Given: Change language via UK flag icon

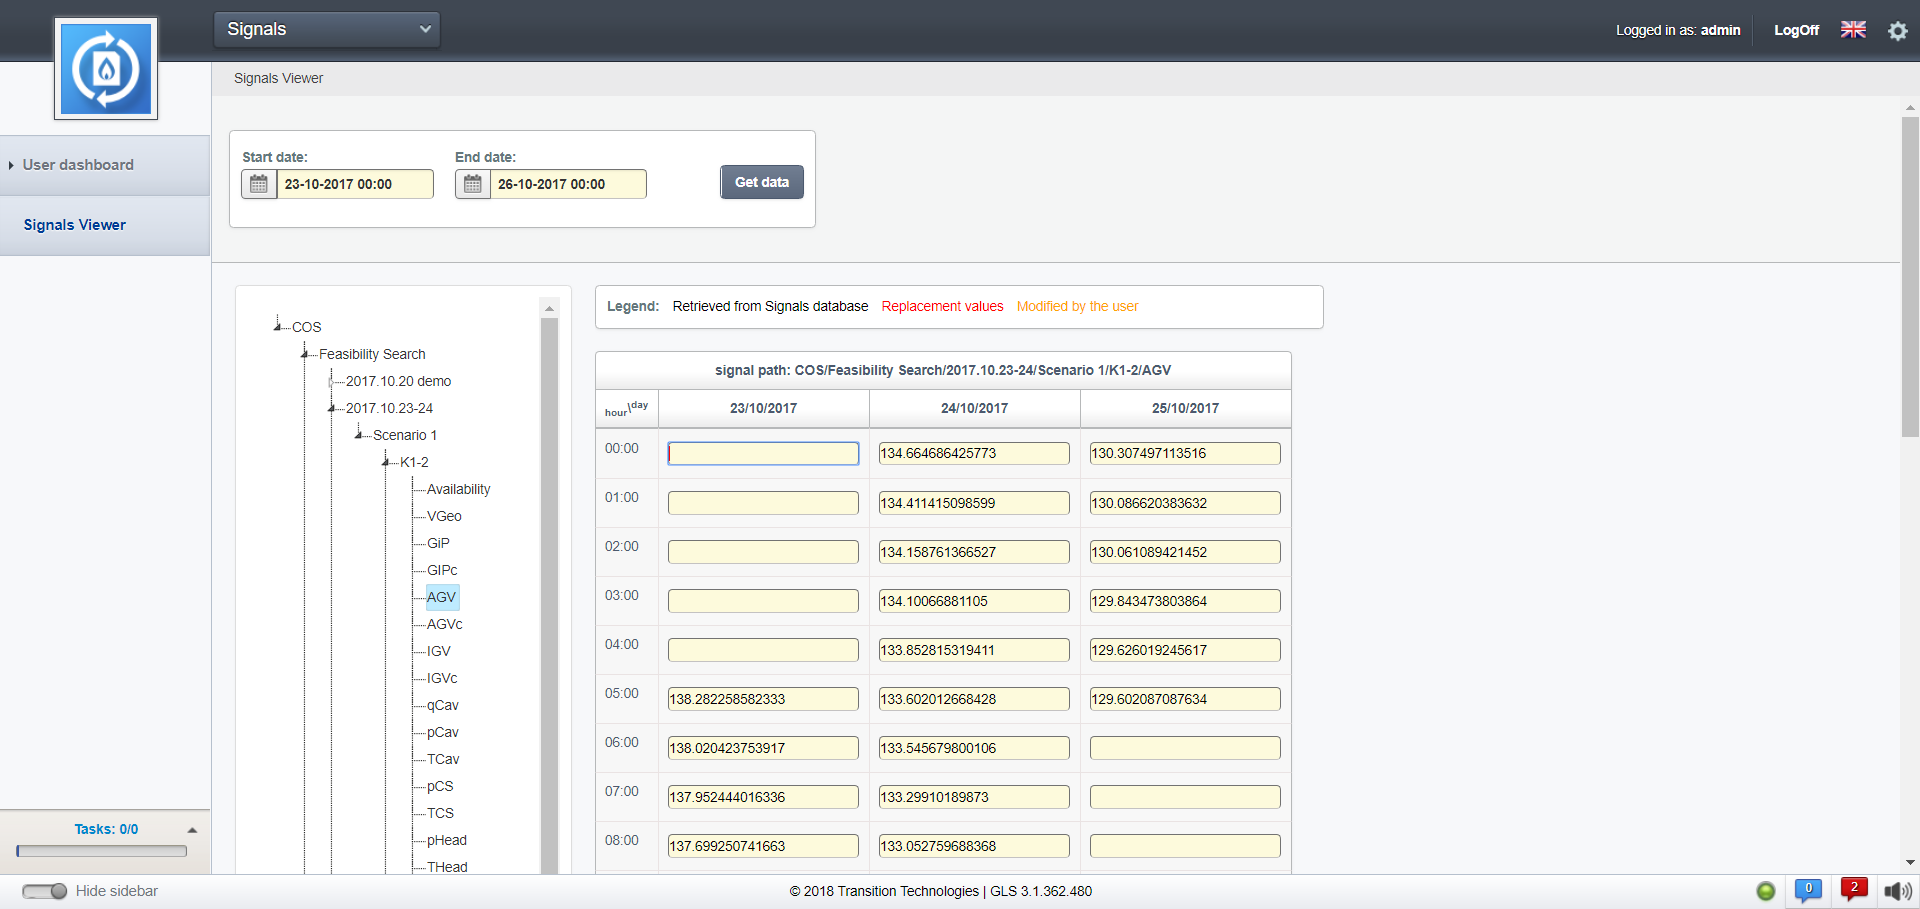Looking at the screenshot, I should click(x=1853, y=30).
